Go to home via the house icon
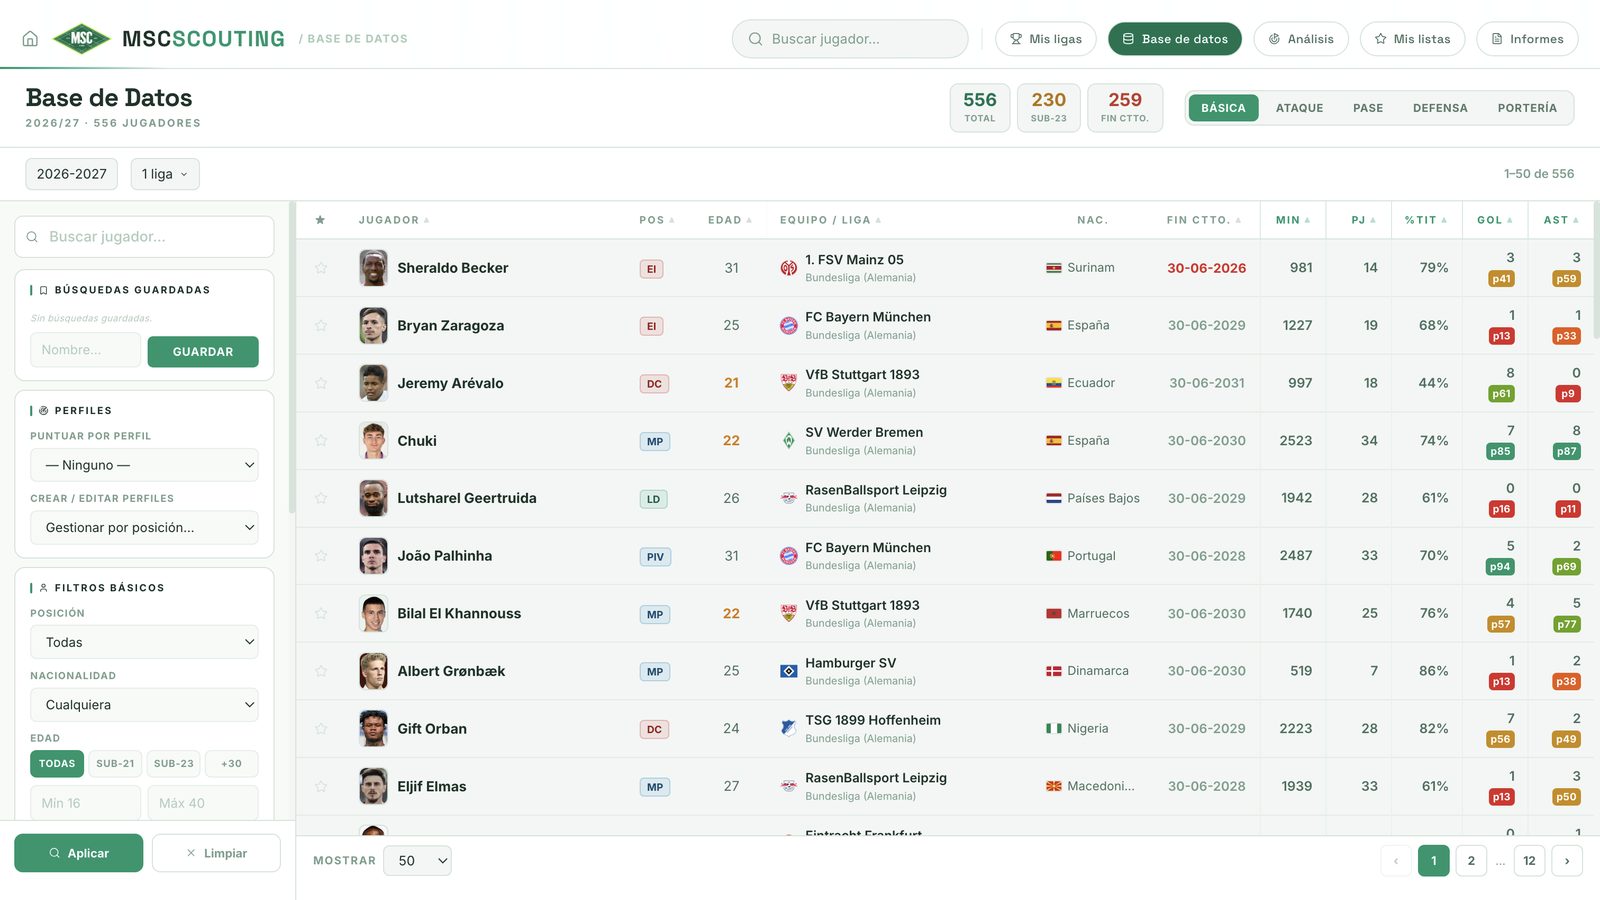 point(30,39)
